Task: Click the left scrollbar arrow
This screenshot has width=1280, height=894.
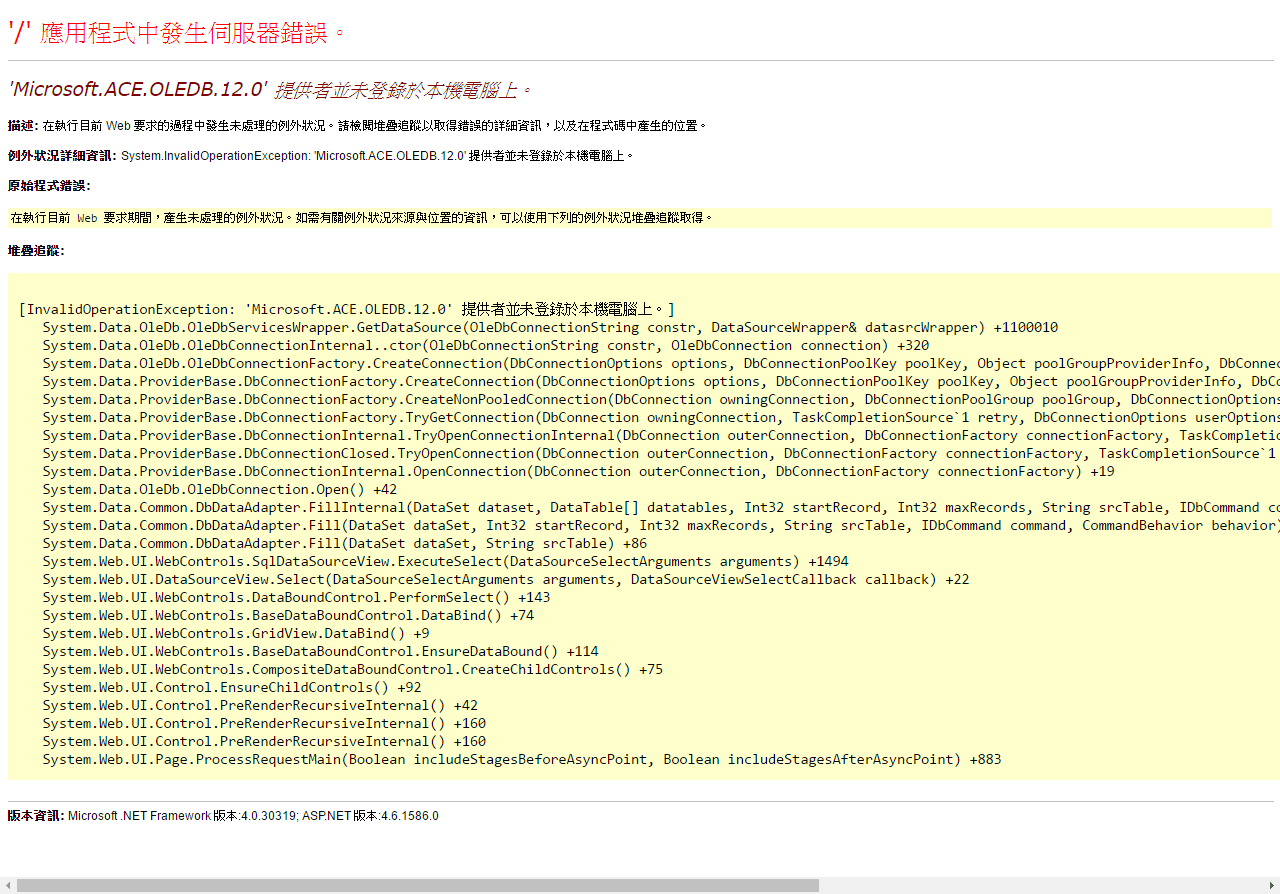Action: pyautogui.click(x=8, y=884)
